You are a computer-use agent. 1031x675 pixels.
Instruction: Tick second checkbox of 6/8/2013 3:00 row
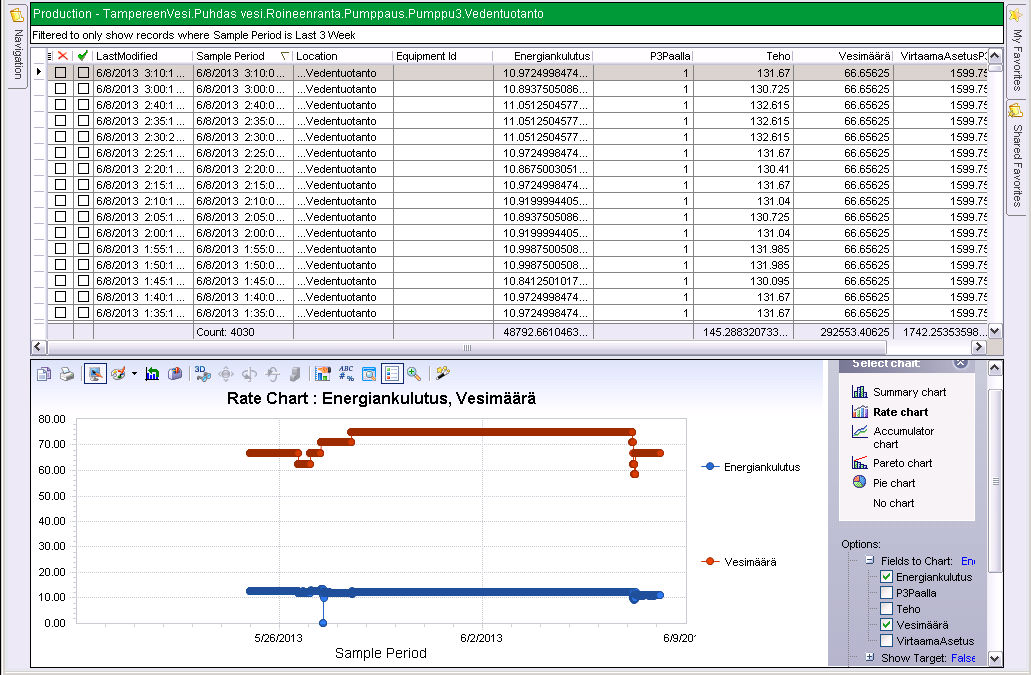pyautogui.click(x=84, y=89)
